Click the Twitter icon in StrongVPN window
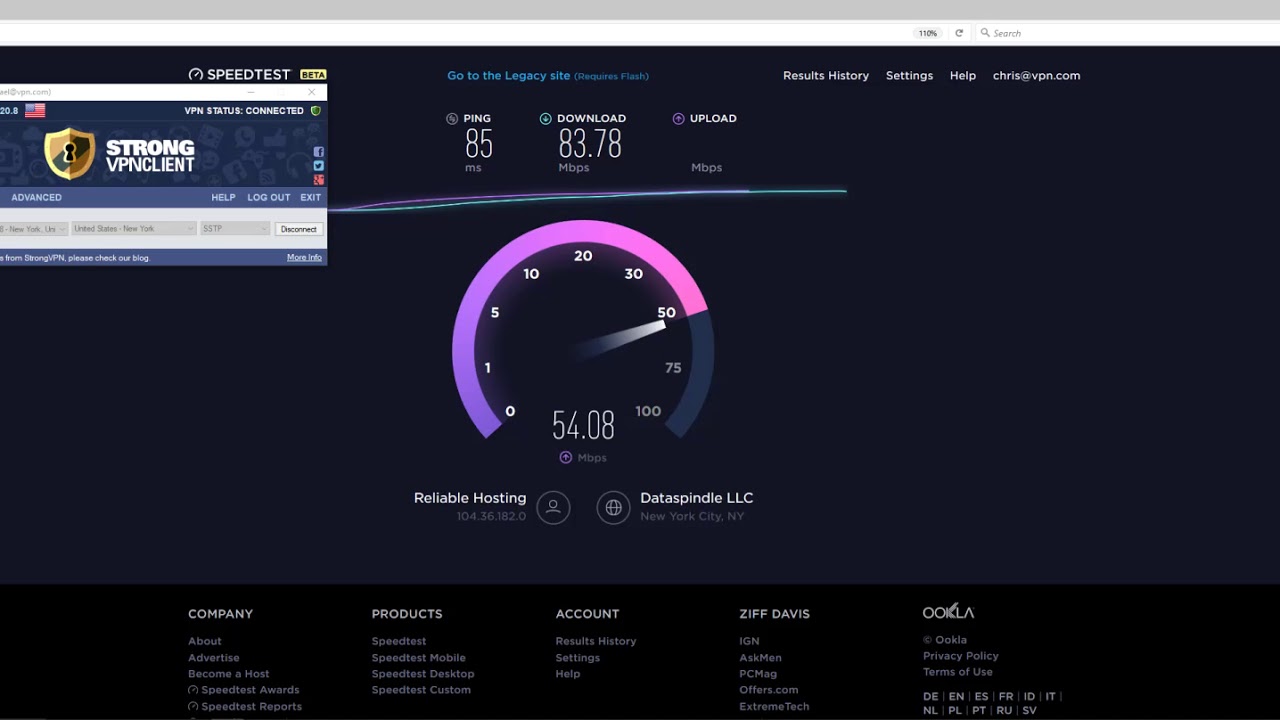 pyautogui.click(x=319, y=166)
